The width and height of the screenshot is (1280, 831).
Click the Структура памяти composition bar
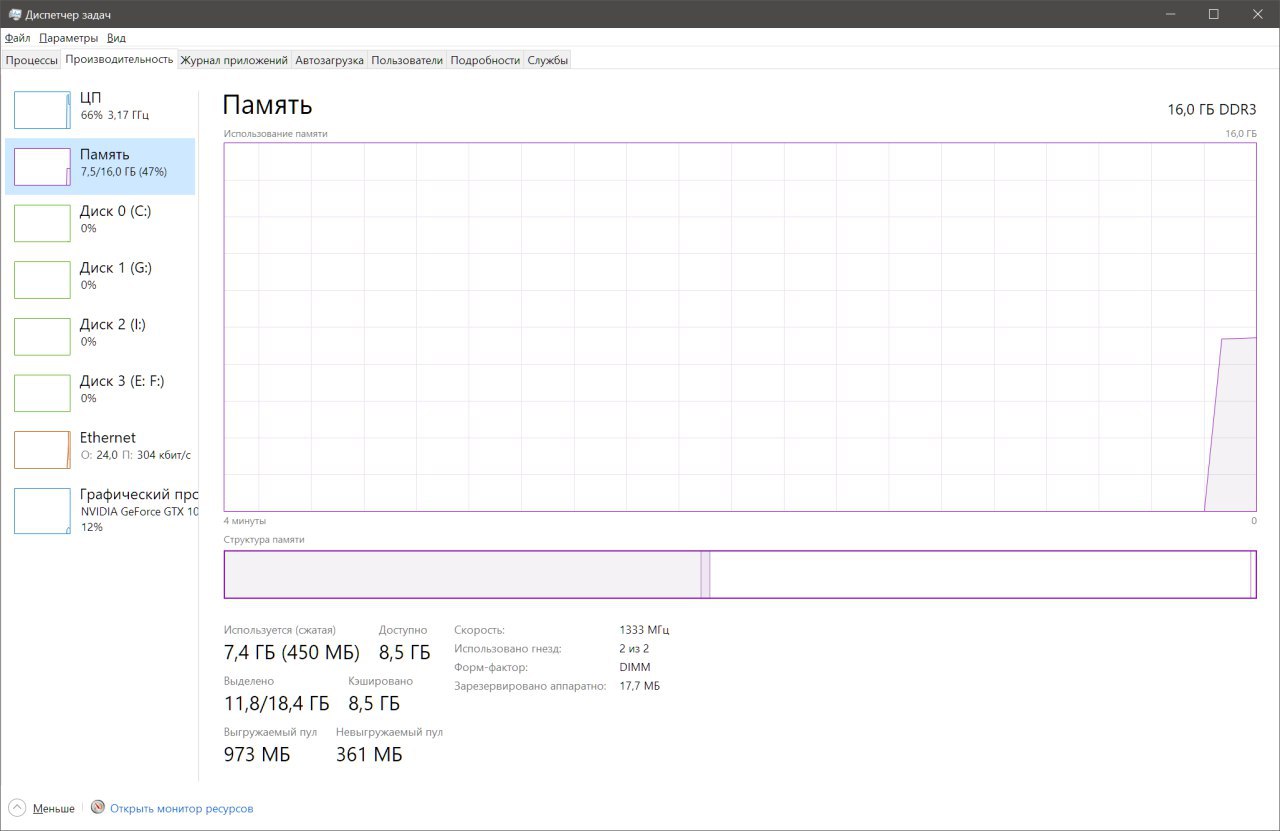coord(740,574)
